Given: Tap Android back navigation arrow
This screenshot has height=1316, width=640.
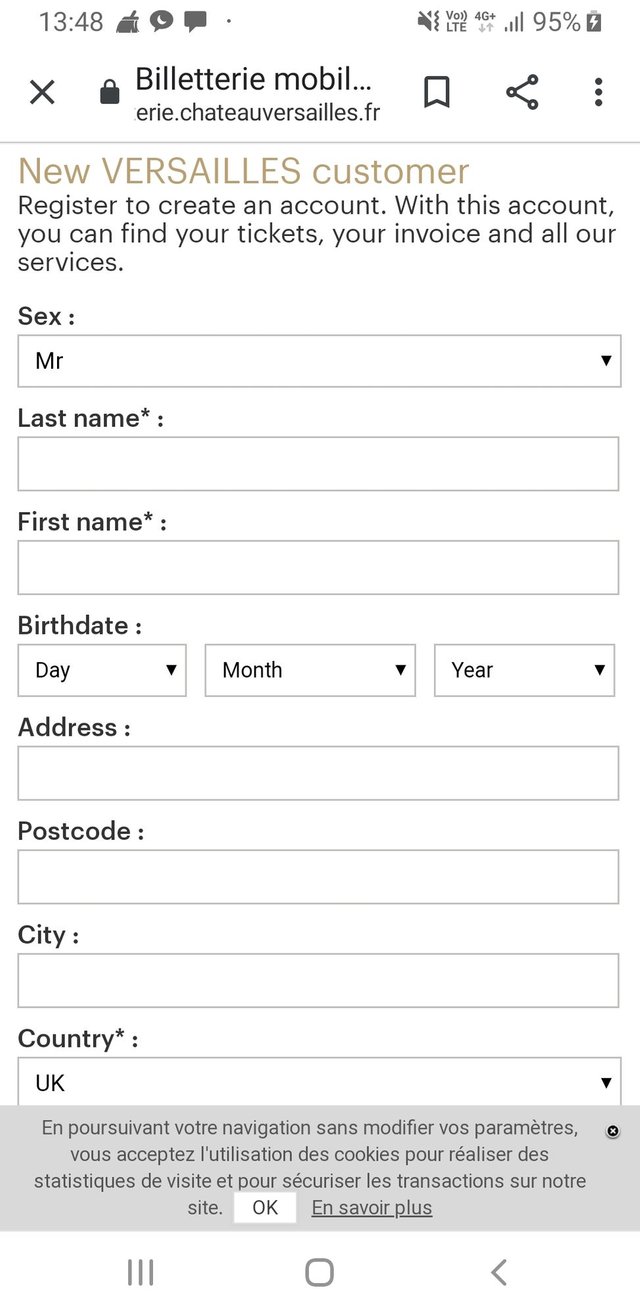Looking at the screenshot, I should [x=499, y=1272].
